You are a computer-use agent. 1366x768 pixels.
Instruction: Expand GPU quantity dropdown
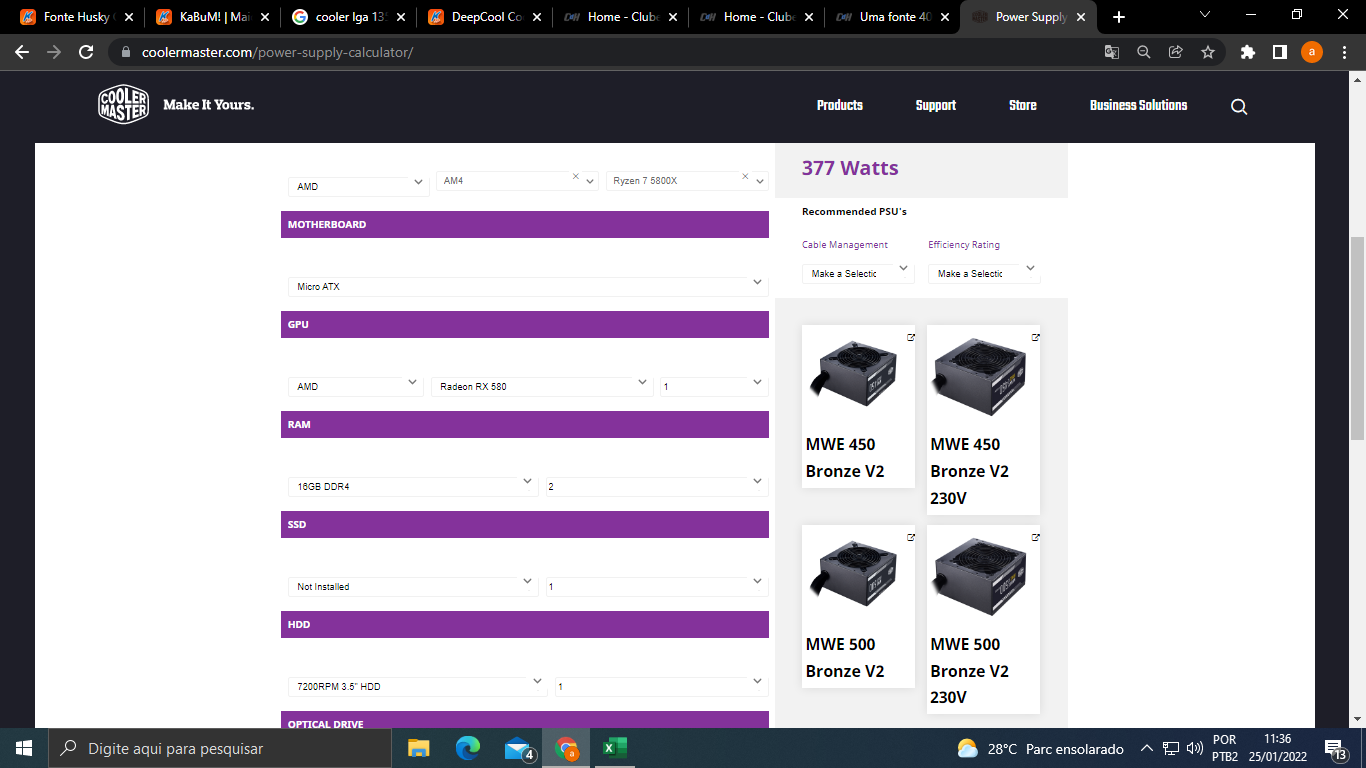[714, 386]
